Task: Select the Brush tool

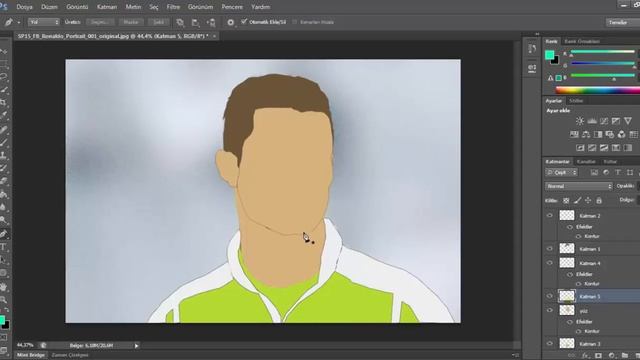Action: point(4,142)
